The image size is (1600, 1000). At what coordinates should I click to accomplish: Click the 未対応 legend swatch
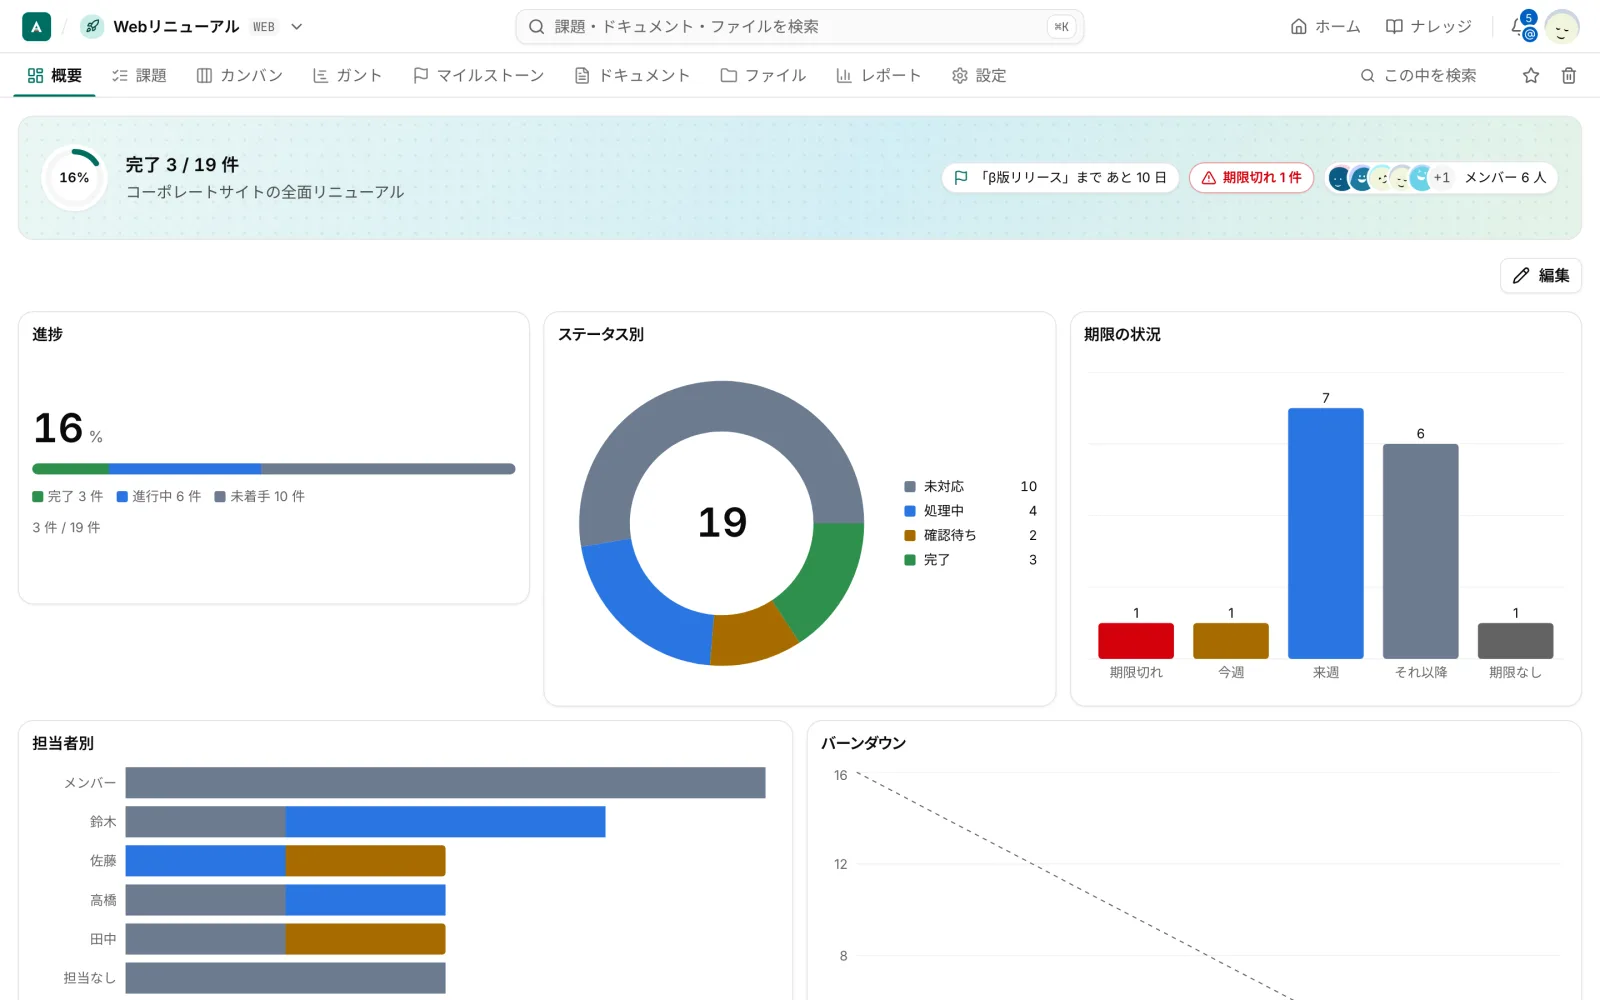(910, 486)
